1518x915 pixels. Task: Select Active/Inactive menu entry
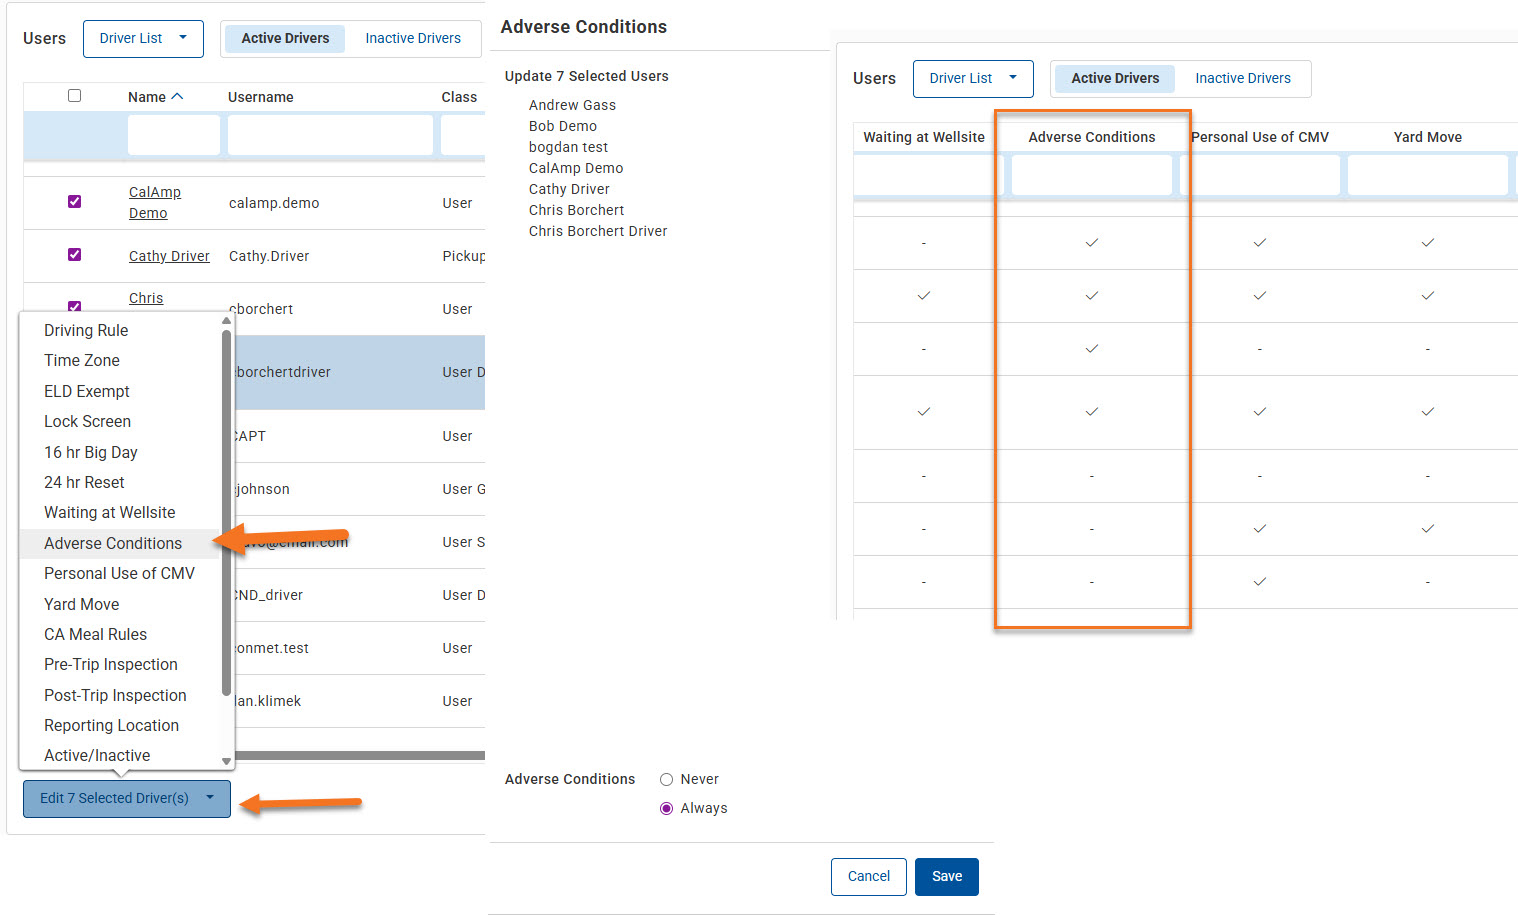[97, 755]
